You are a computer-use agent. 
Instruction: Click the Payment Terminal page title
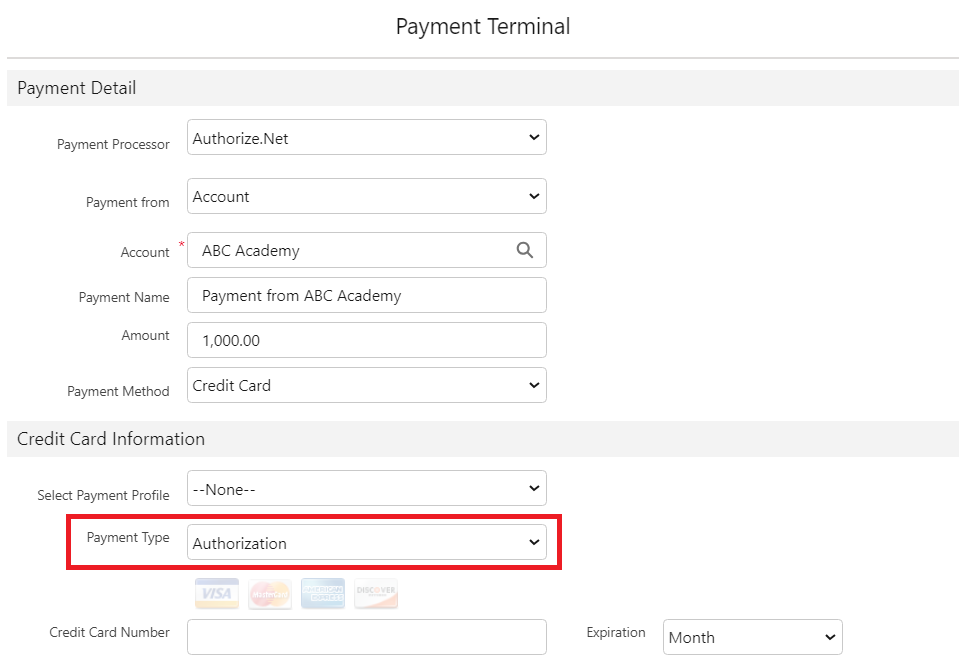click(x=483, y=27)
